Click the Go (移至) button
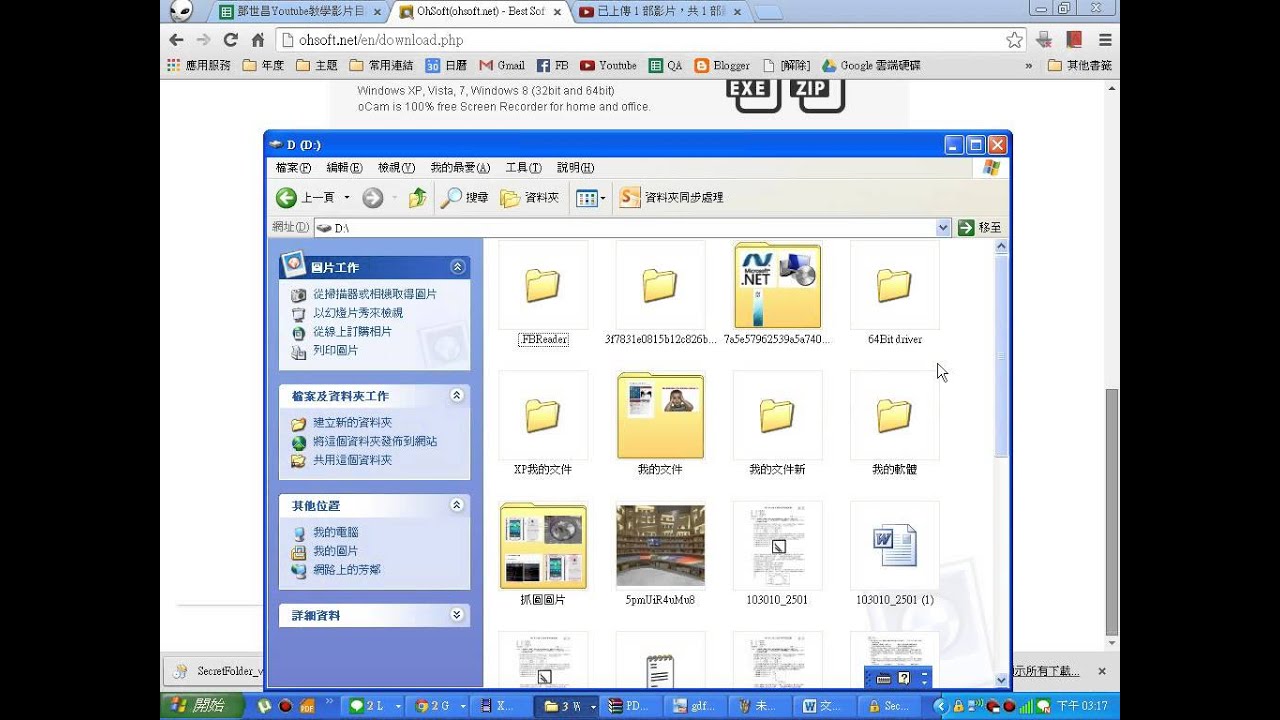This screenshot has height=720, width=1280. pos(980,228)
